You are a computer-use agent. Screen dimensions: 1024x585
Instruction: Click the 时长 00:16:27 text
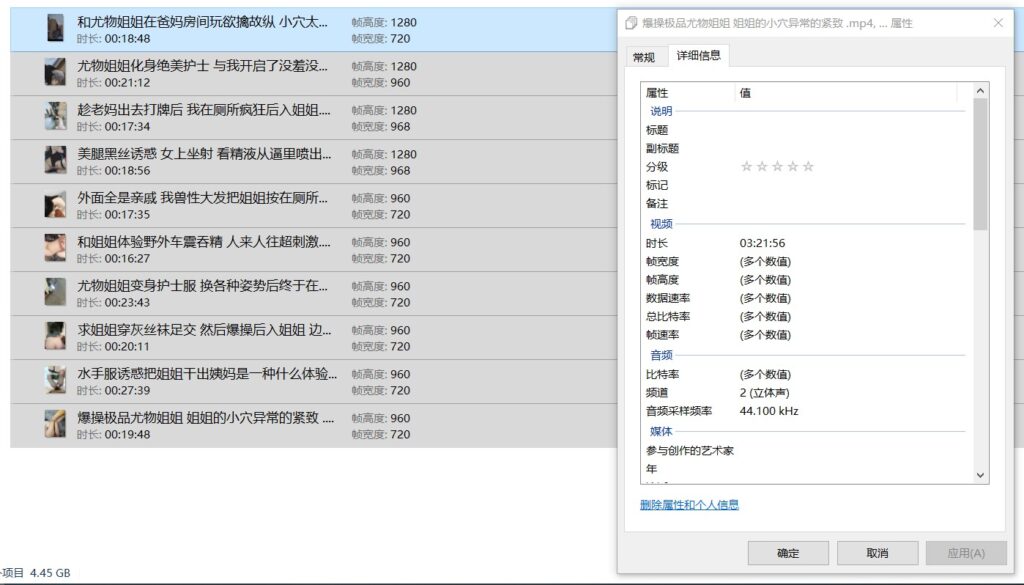(113, 259)
